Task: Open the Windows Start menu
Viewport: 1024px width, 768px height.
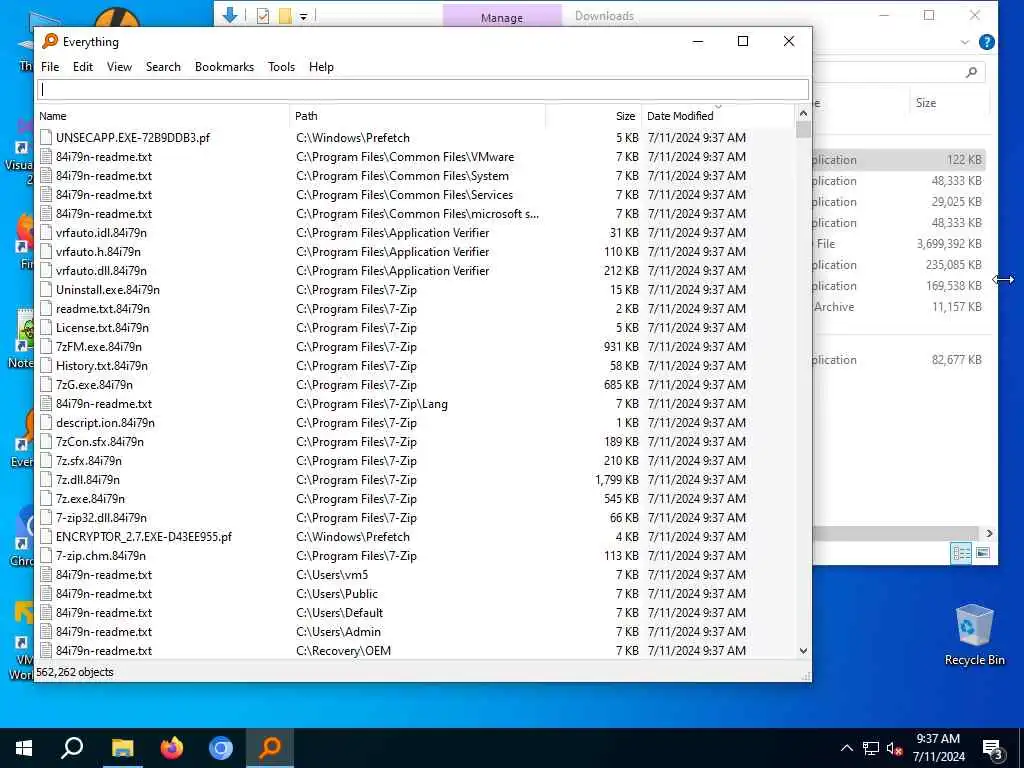Action: point(24,748)
